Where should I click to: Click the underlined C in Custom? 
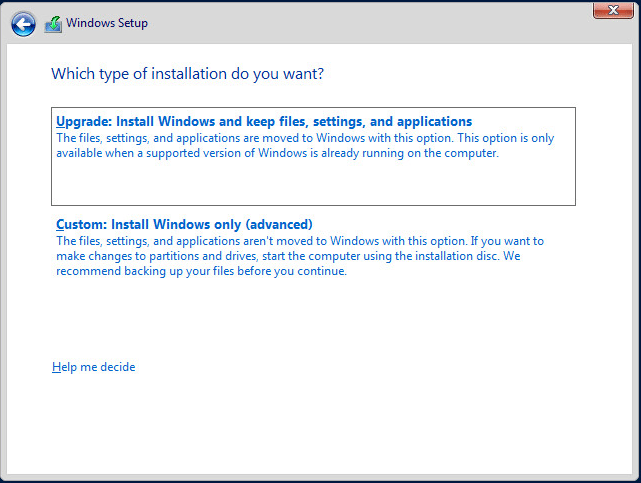61,224
